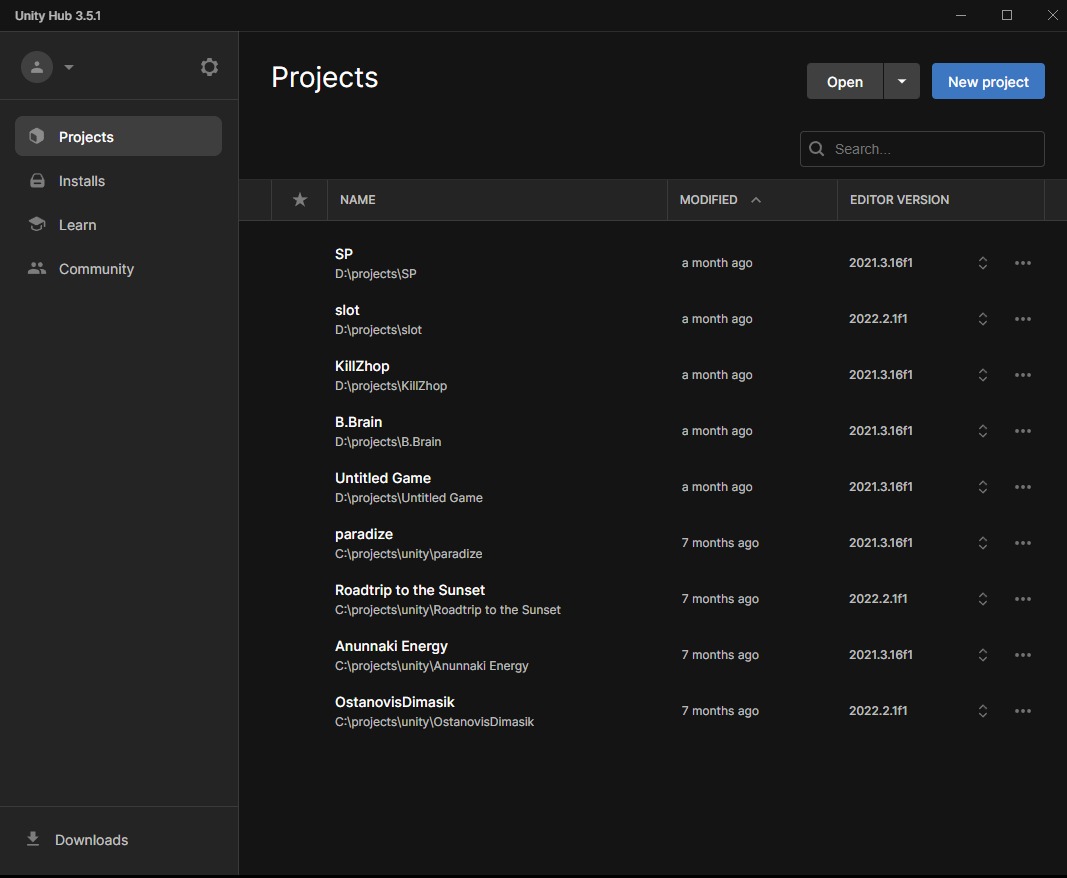Click the D:\projects\slot path text
Screen dimensions: 1067x878
pyautogui.click(x=378, y=330)
